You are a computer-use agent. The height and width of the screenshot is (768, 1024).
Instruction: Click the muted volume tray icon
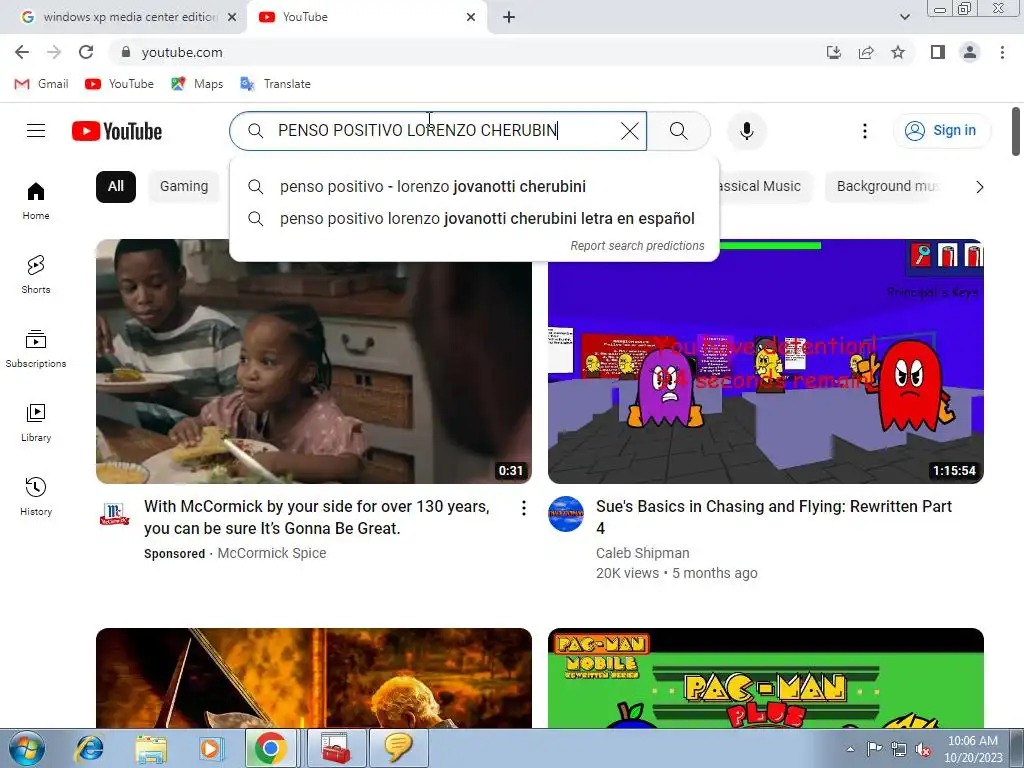[923, 749]
